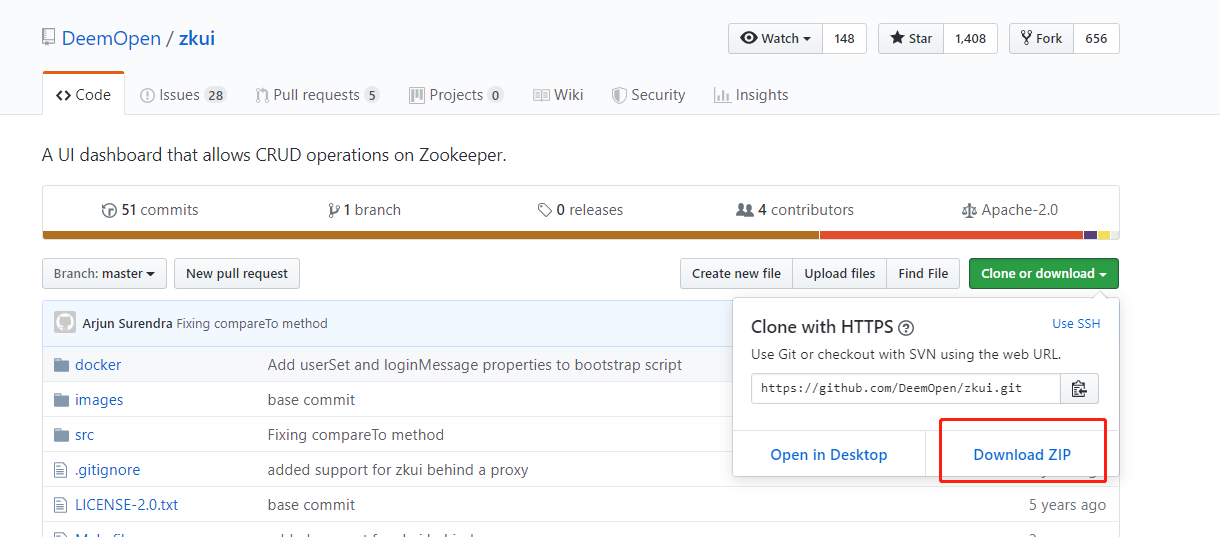This screenshot has height=537, width=1220.
Task: Click the src folder icon
Action: [60, 435]
